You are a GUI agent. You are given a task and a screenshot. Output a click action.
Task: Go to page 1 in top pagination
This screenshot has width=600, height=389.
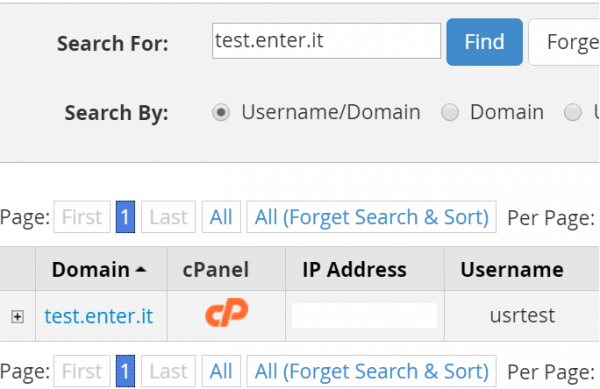click(x=125, y=217)
